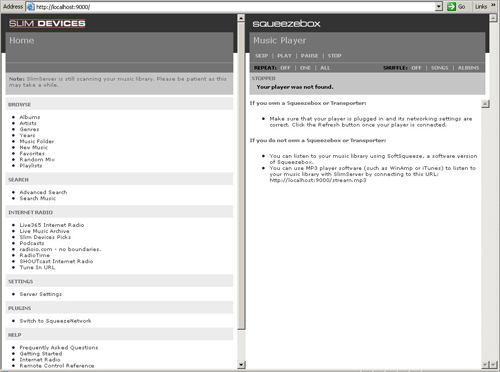Open the Search Music link
This screenshot has width=500, height=372.
coord(38,198)
